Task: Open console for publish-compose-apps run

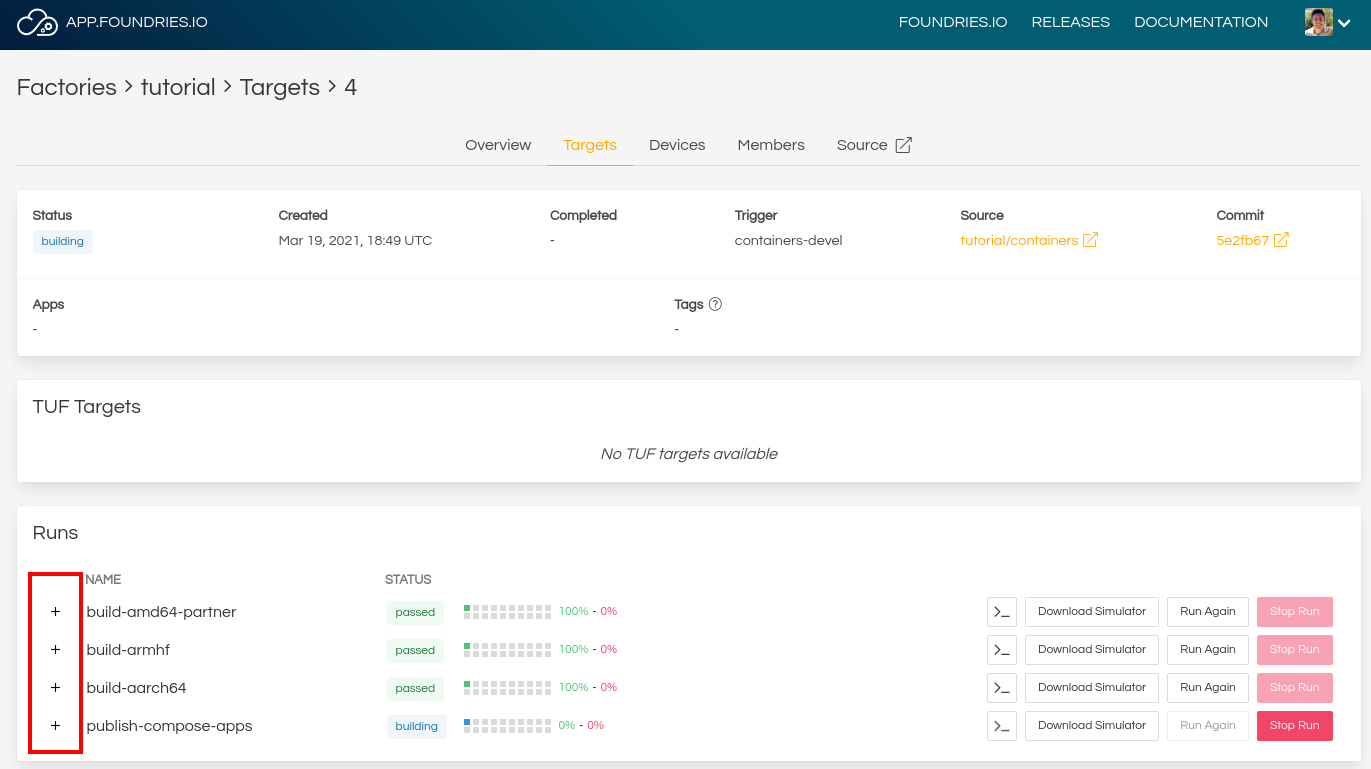Action: pyautogui.click(x=1002, y=726)
